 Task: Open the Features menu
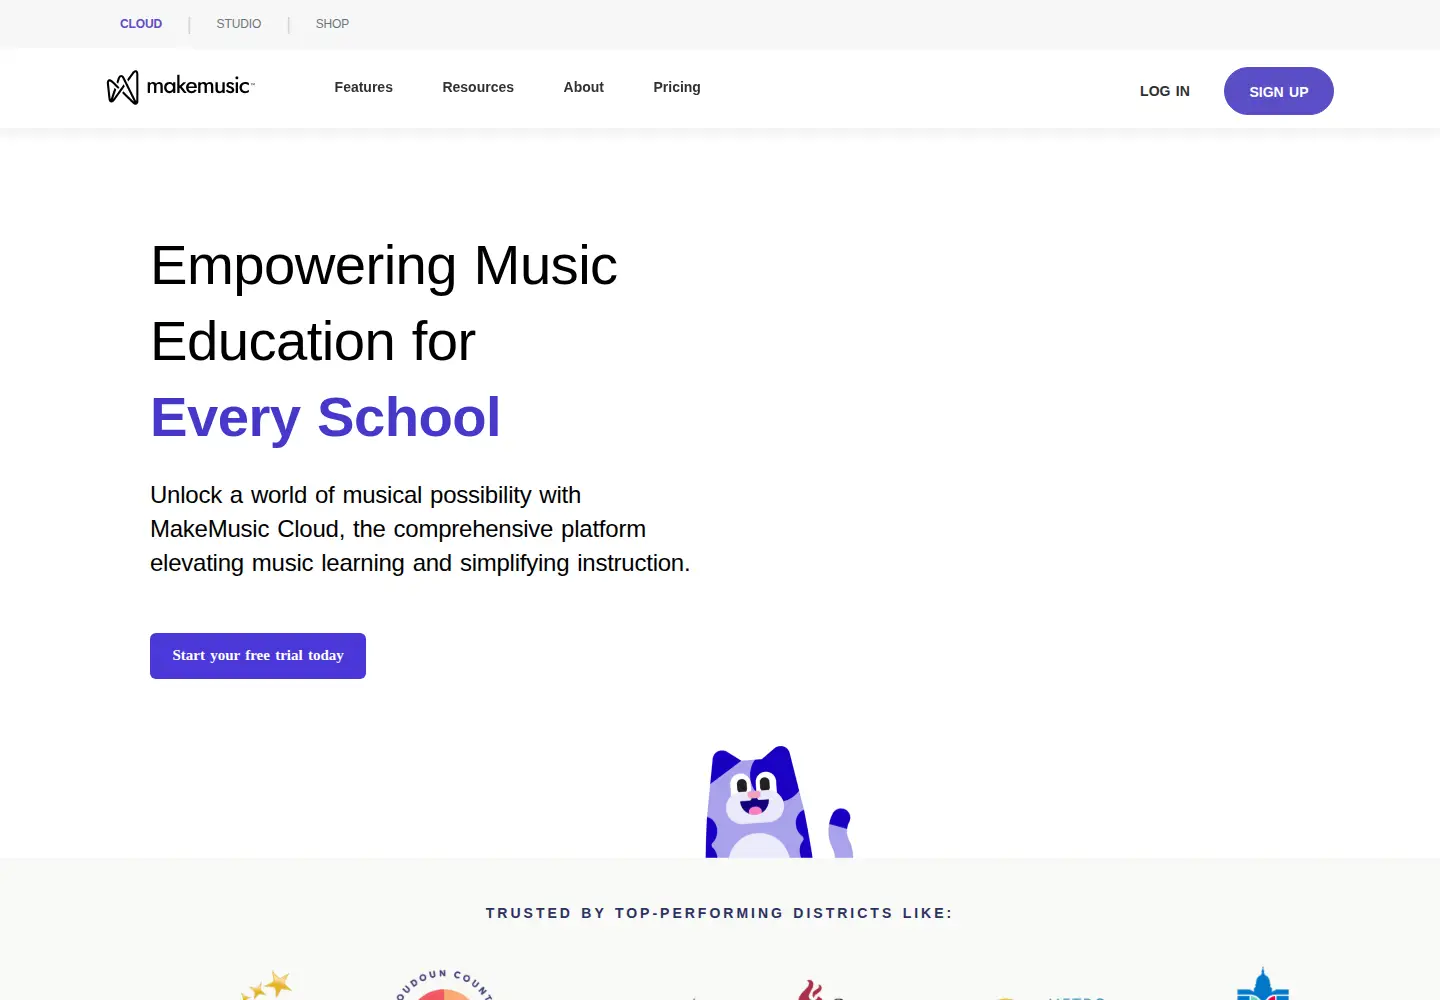(x=363, y=87)
